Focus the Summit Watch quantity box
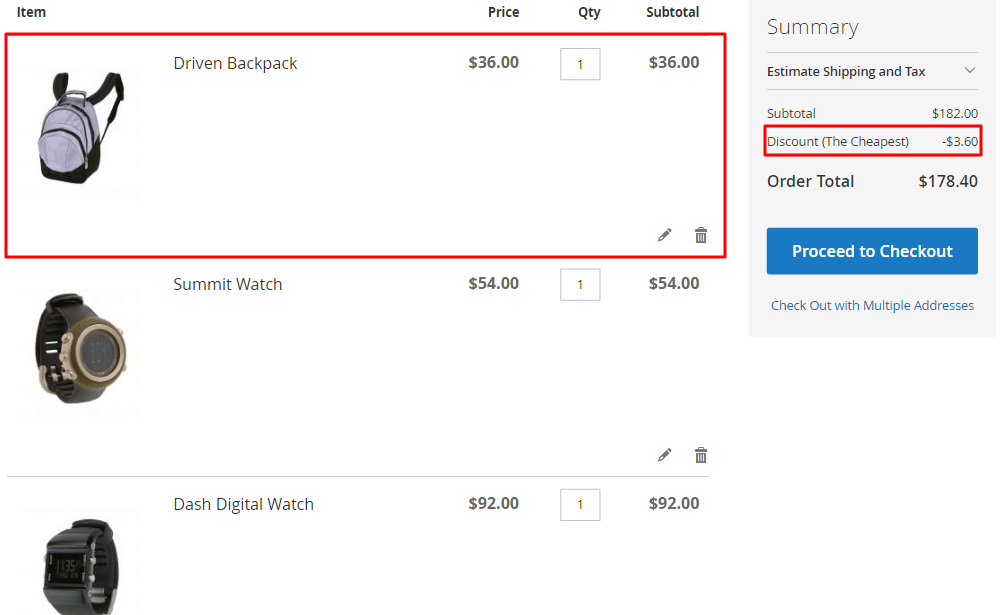 click(580, 284)
